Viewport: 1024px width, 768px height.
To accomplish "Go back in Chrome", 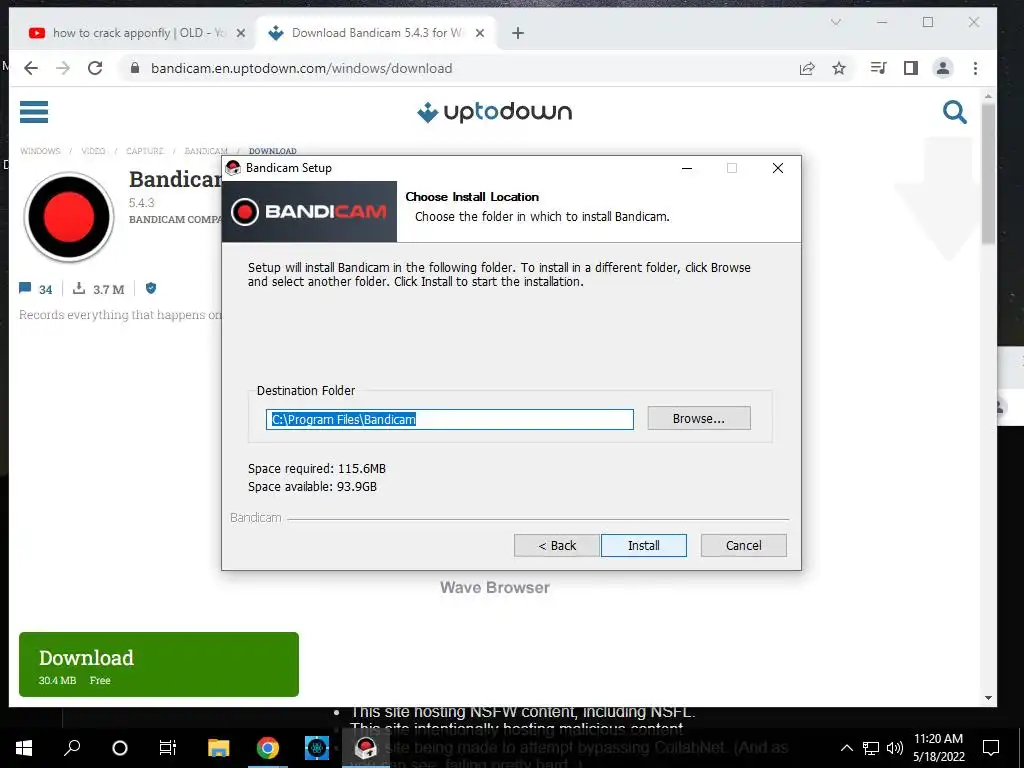I will pyautogui.click(x=31, y=68).
